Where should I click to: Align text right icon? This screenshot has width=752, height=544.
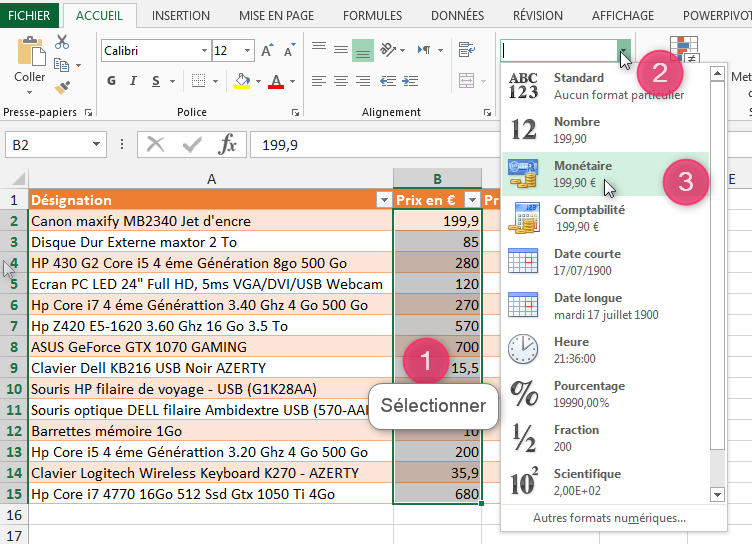363,81
